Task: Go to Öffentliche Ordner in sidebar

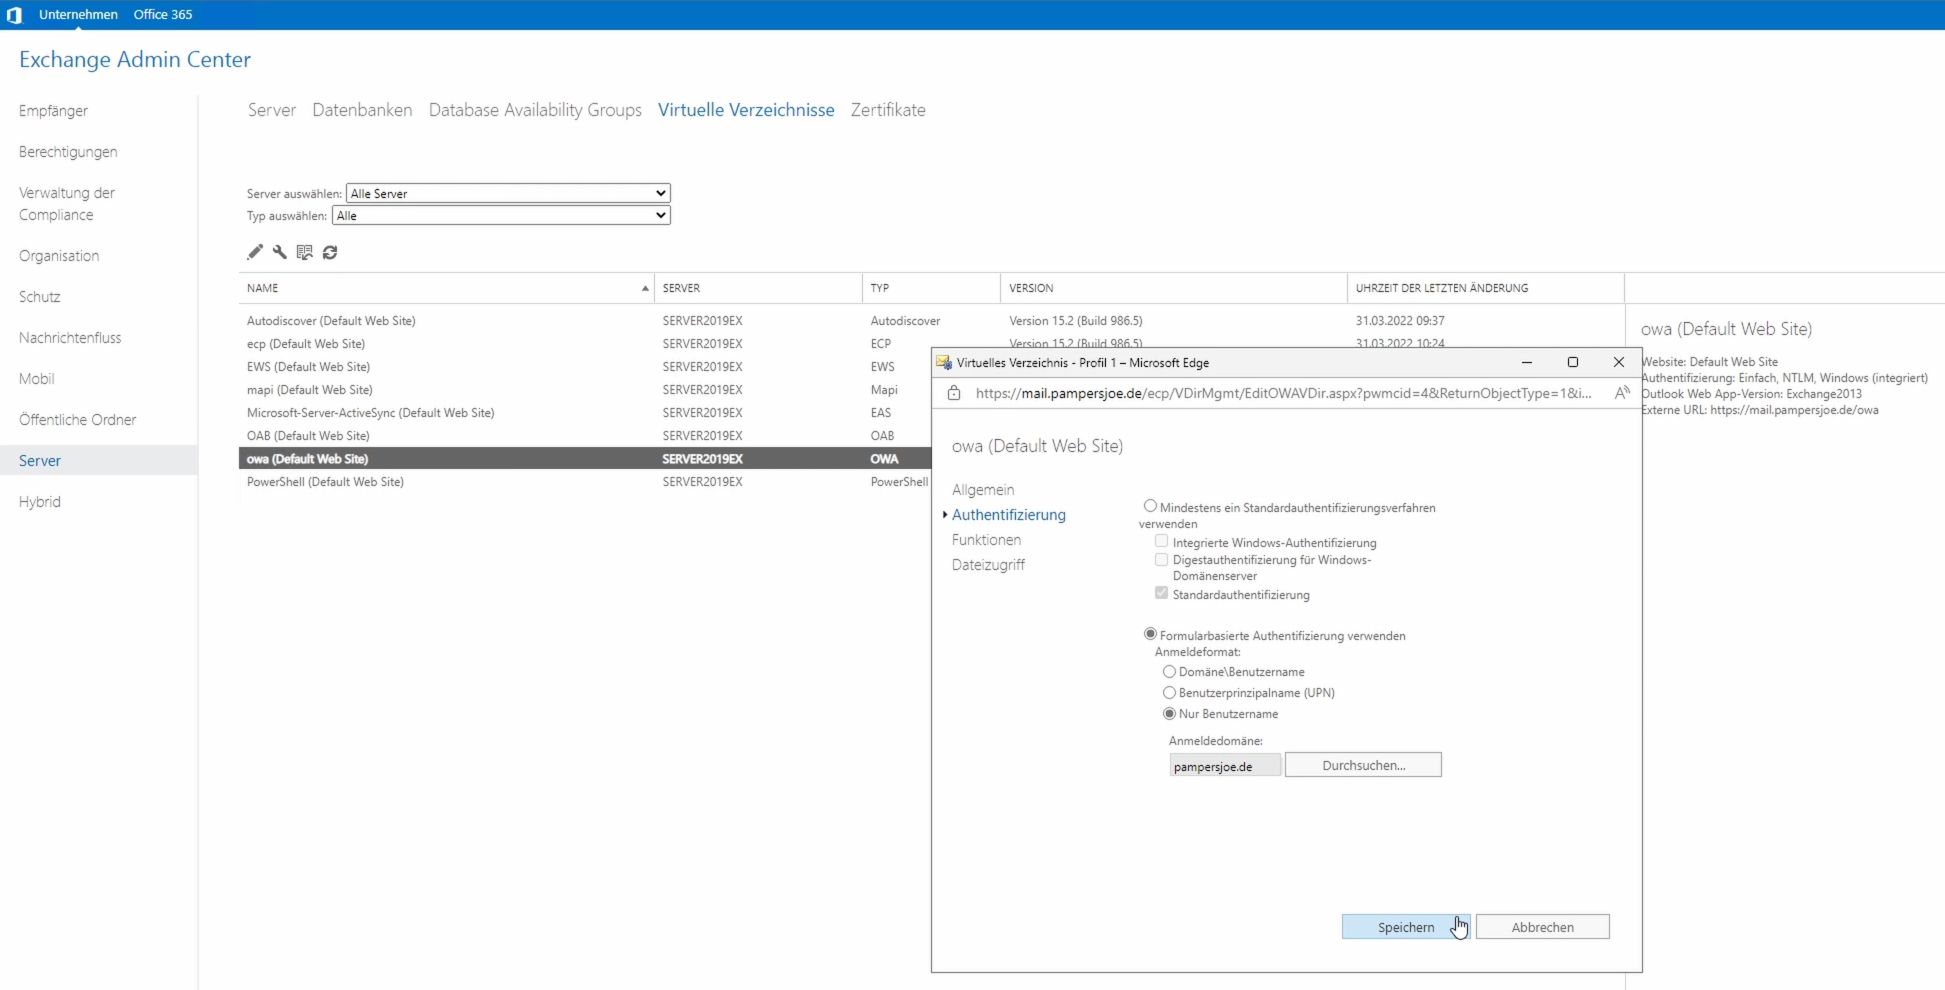Action: click(78, 420)
